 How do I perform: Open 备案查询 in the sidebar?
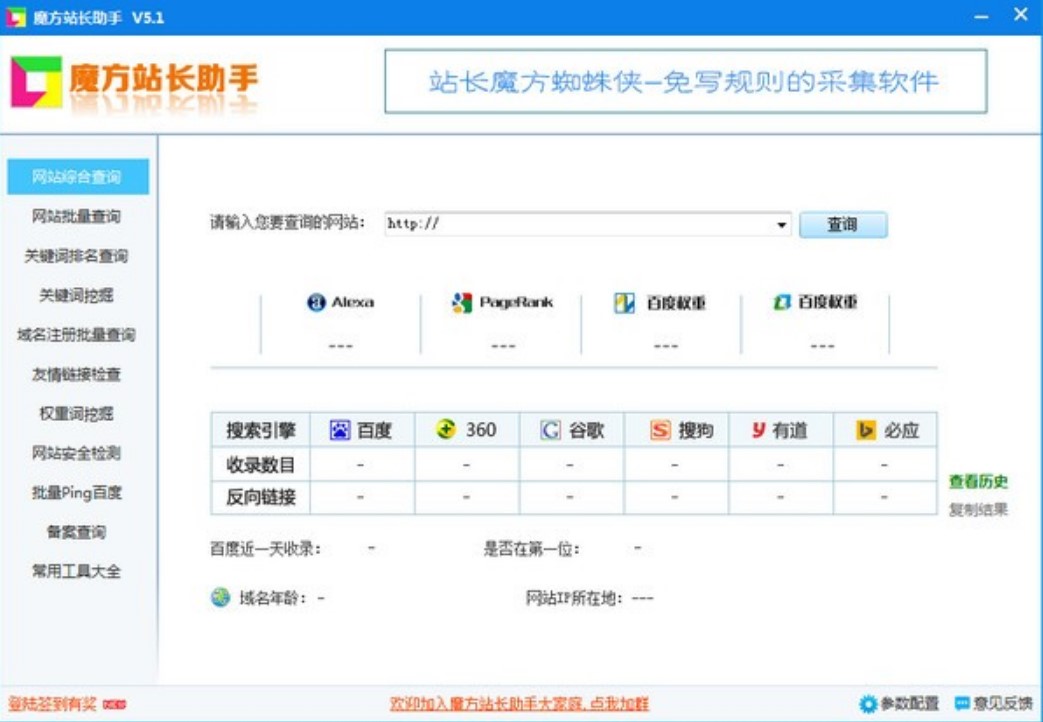[x=76, y=532]
